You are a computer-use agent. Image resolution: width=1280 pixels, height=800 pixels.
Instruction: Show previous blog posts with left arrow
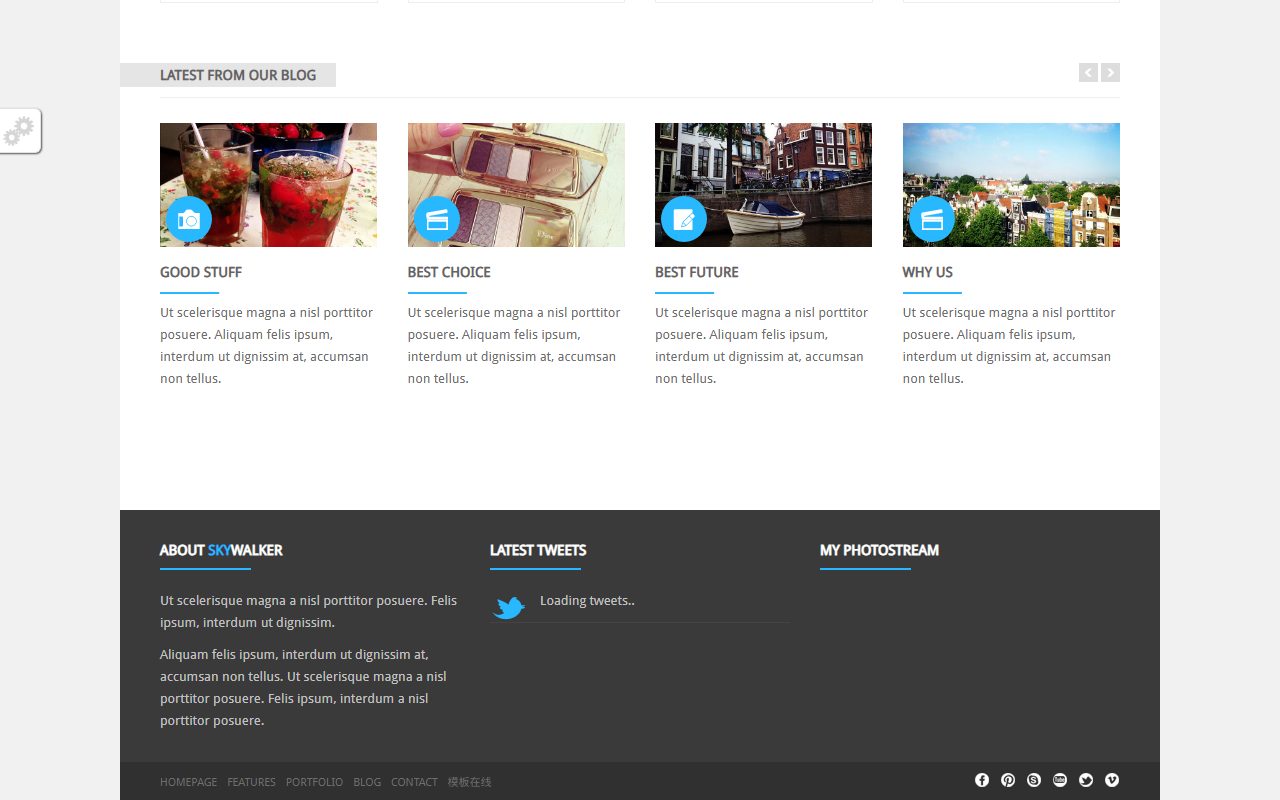point(1088,72)
